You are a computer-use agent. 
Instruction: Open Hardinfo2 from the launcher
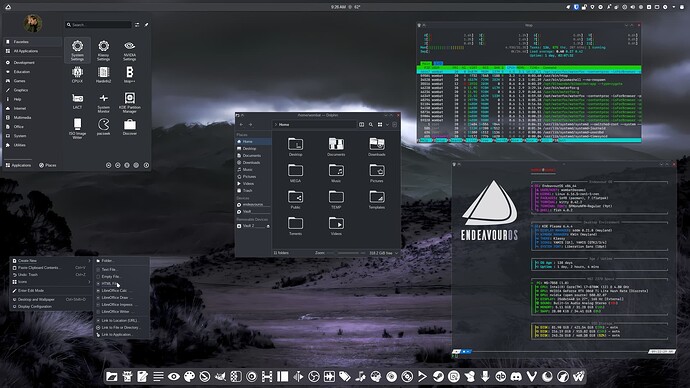coord(103,75)
